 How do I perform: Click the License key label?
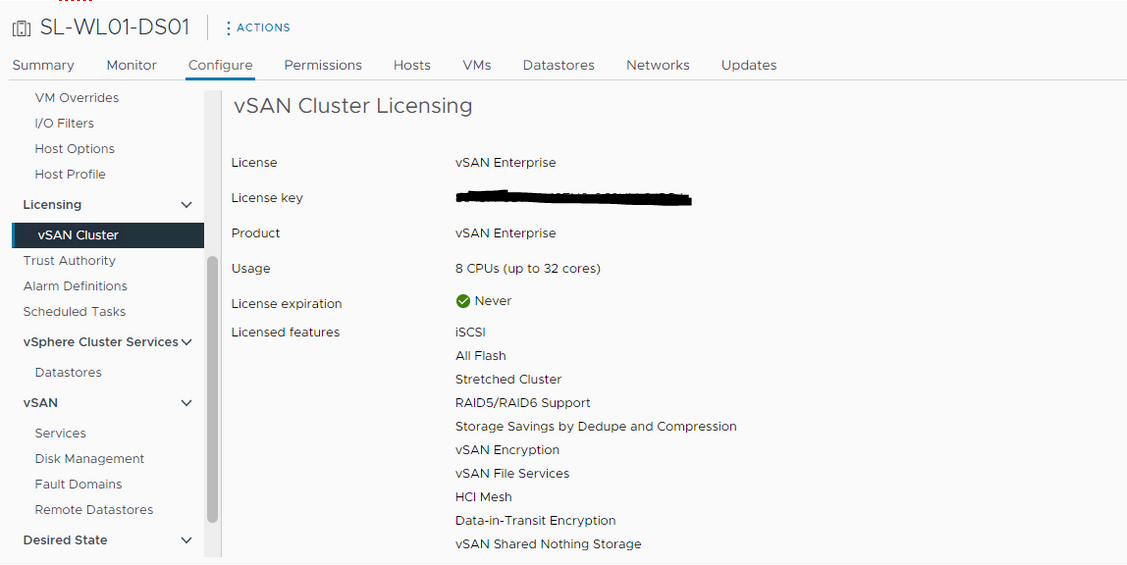(267, 198)
